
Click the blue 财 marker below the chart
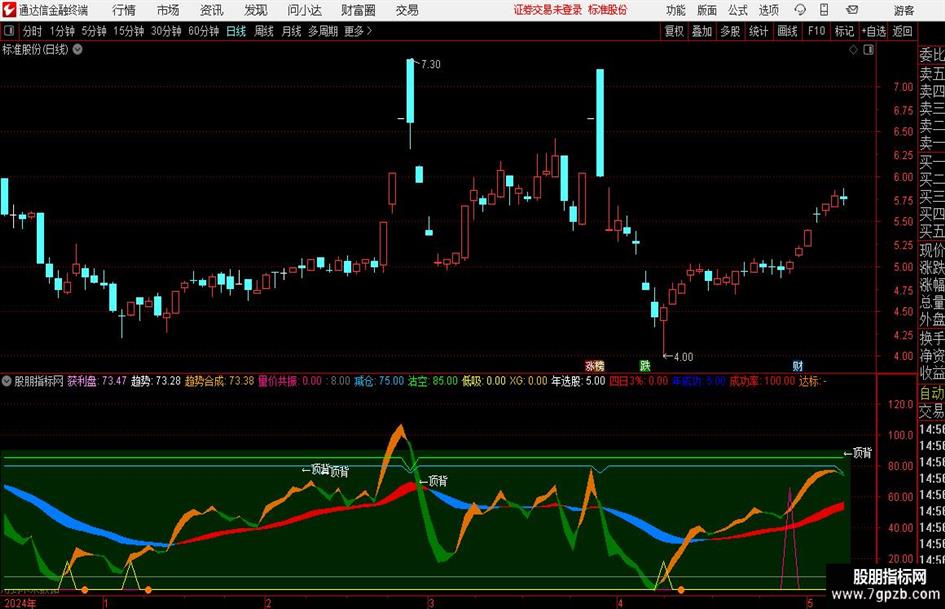(797, 365)
